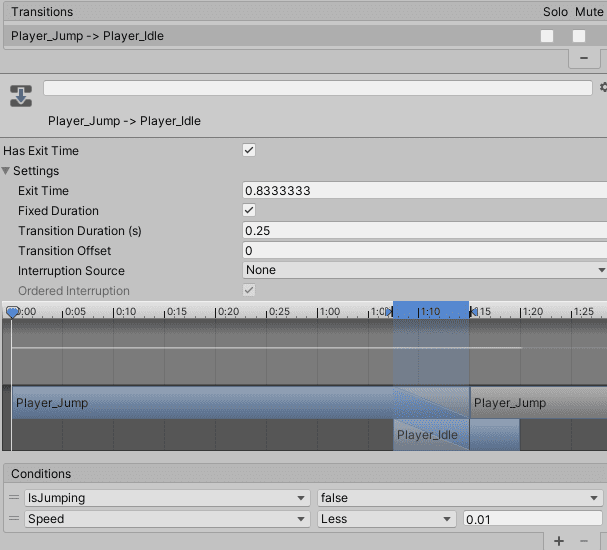This screenshot has width=607, height=550.
Task: Toggle Mute checkbox for Player_Jump transition
Action: pos(578,36)
